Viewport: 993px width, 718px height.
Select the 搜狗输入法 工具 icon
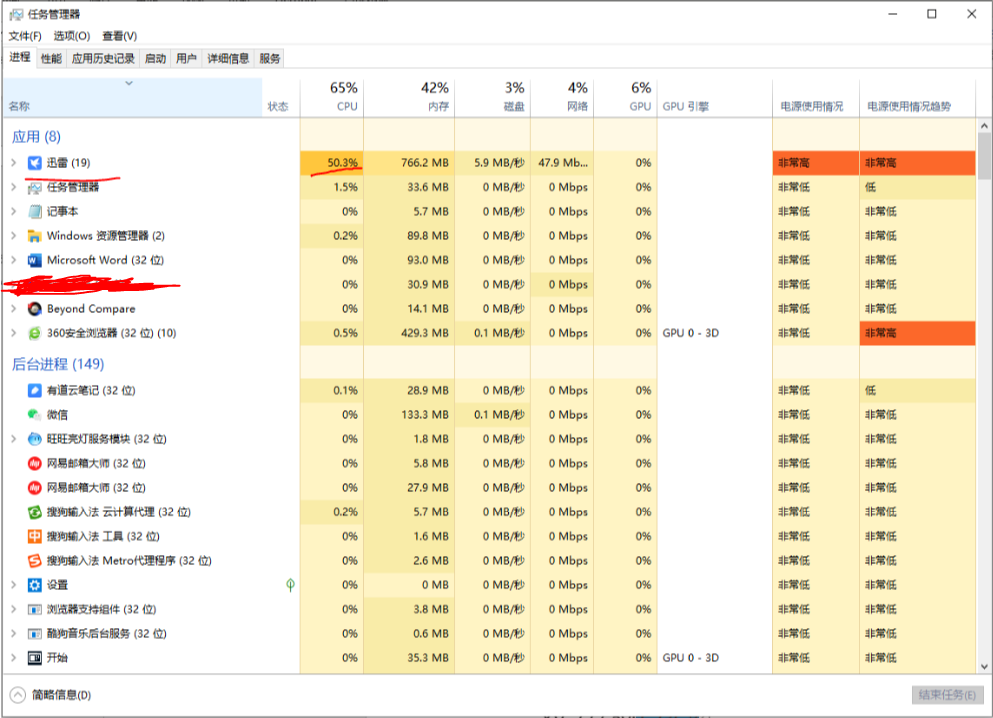click(x=35, y=536)
